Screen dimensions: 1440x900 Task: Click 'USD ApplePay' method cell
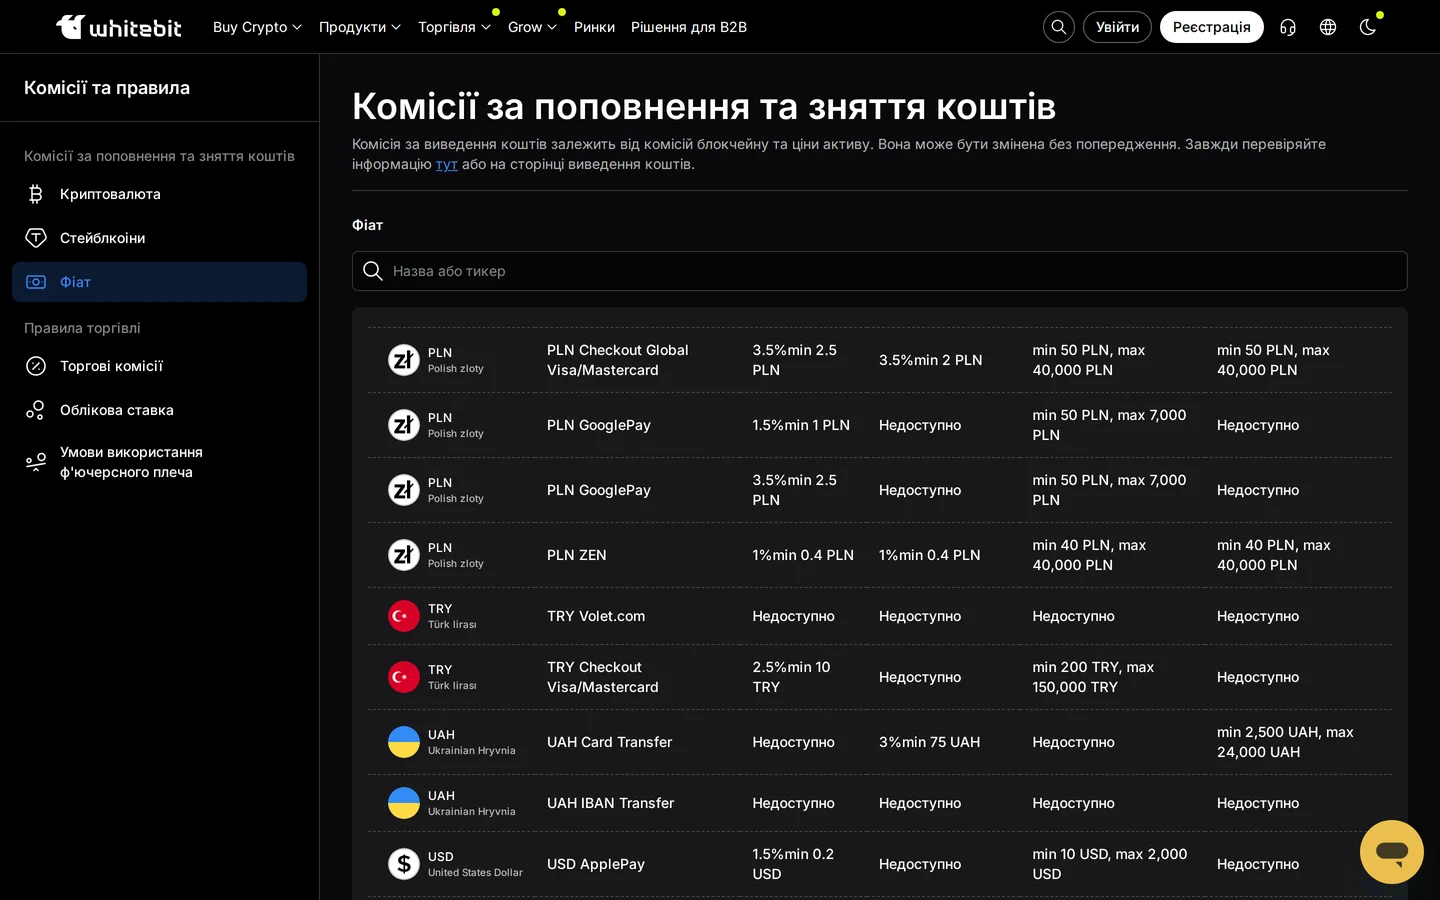tap(596, 864)
